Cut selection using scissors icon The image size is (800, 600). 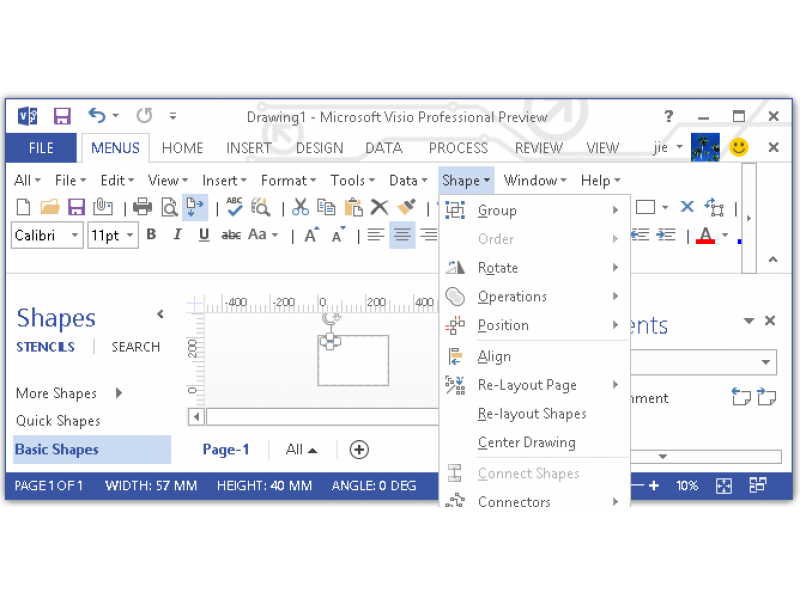pyautogui.click(x=301, y=207)
